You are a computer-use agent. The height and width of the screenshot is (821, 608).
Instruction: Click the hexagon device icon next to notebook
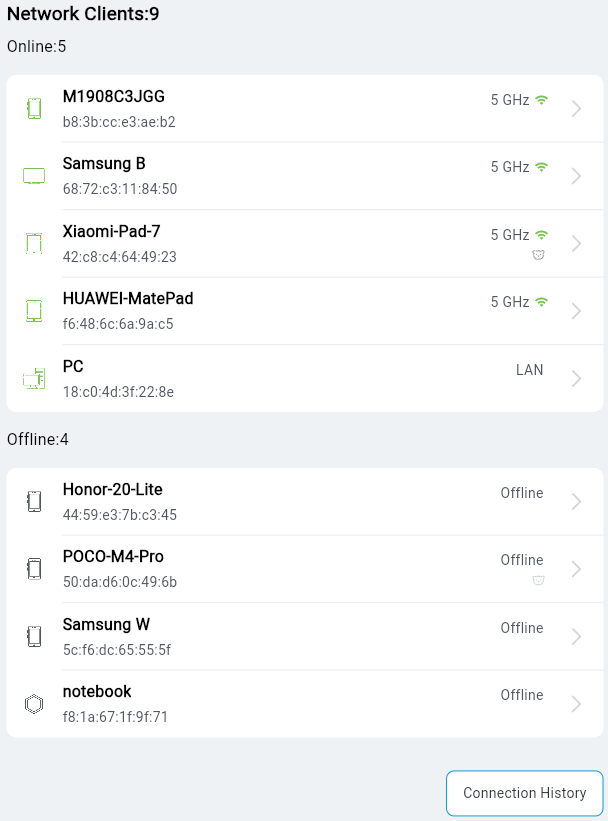[x=34, y=703]
